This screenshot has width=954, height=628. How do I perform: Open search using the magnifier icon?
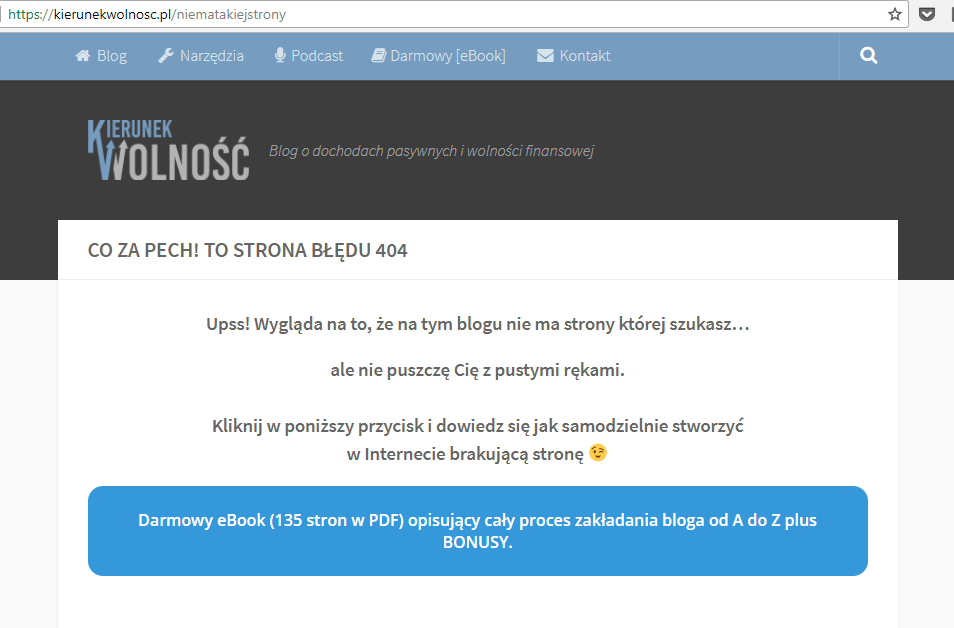(x=867, y=56)
